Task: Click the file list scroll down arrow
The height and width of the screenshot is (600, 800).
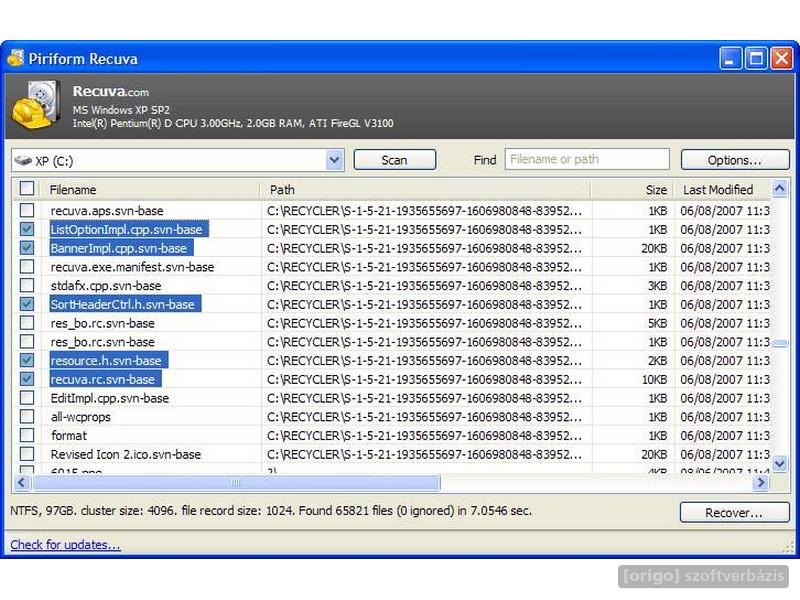Action: (780, 463)
